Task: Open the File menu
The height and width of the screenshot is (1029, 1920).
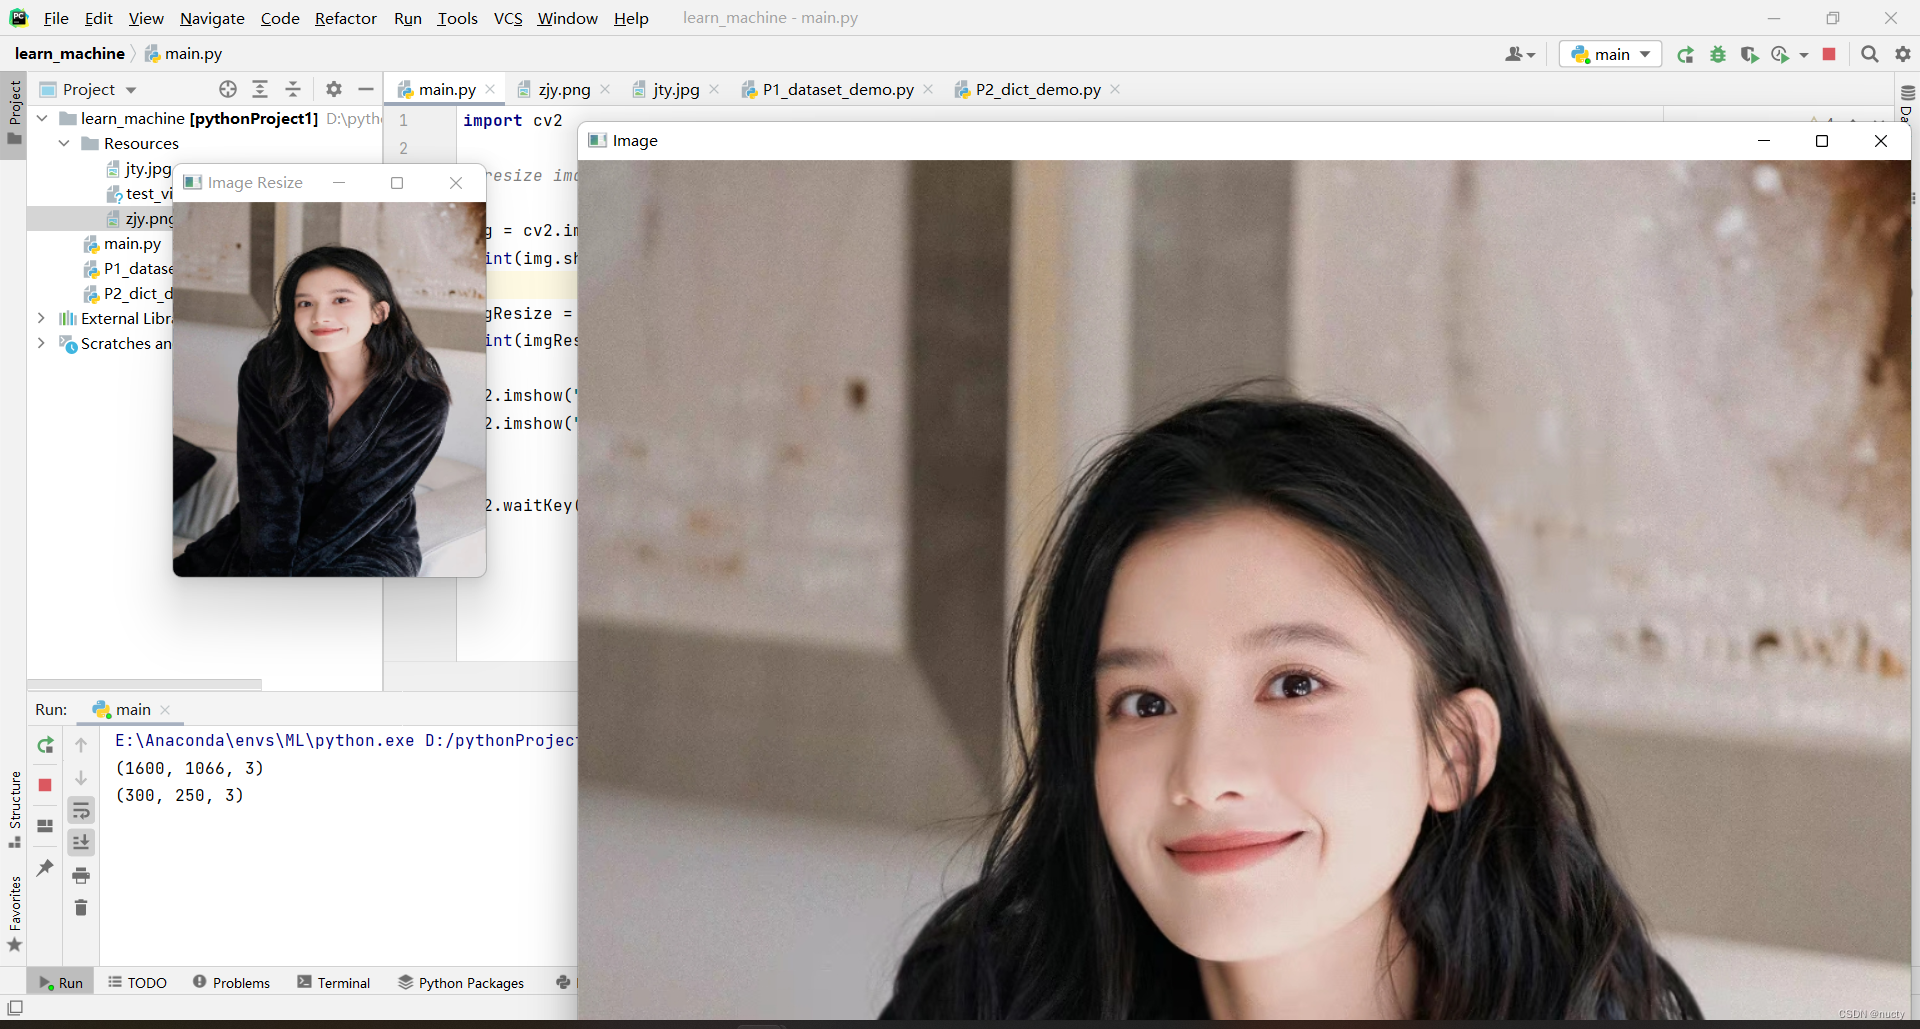Action: 56,18
